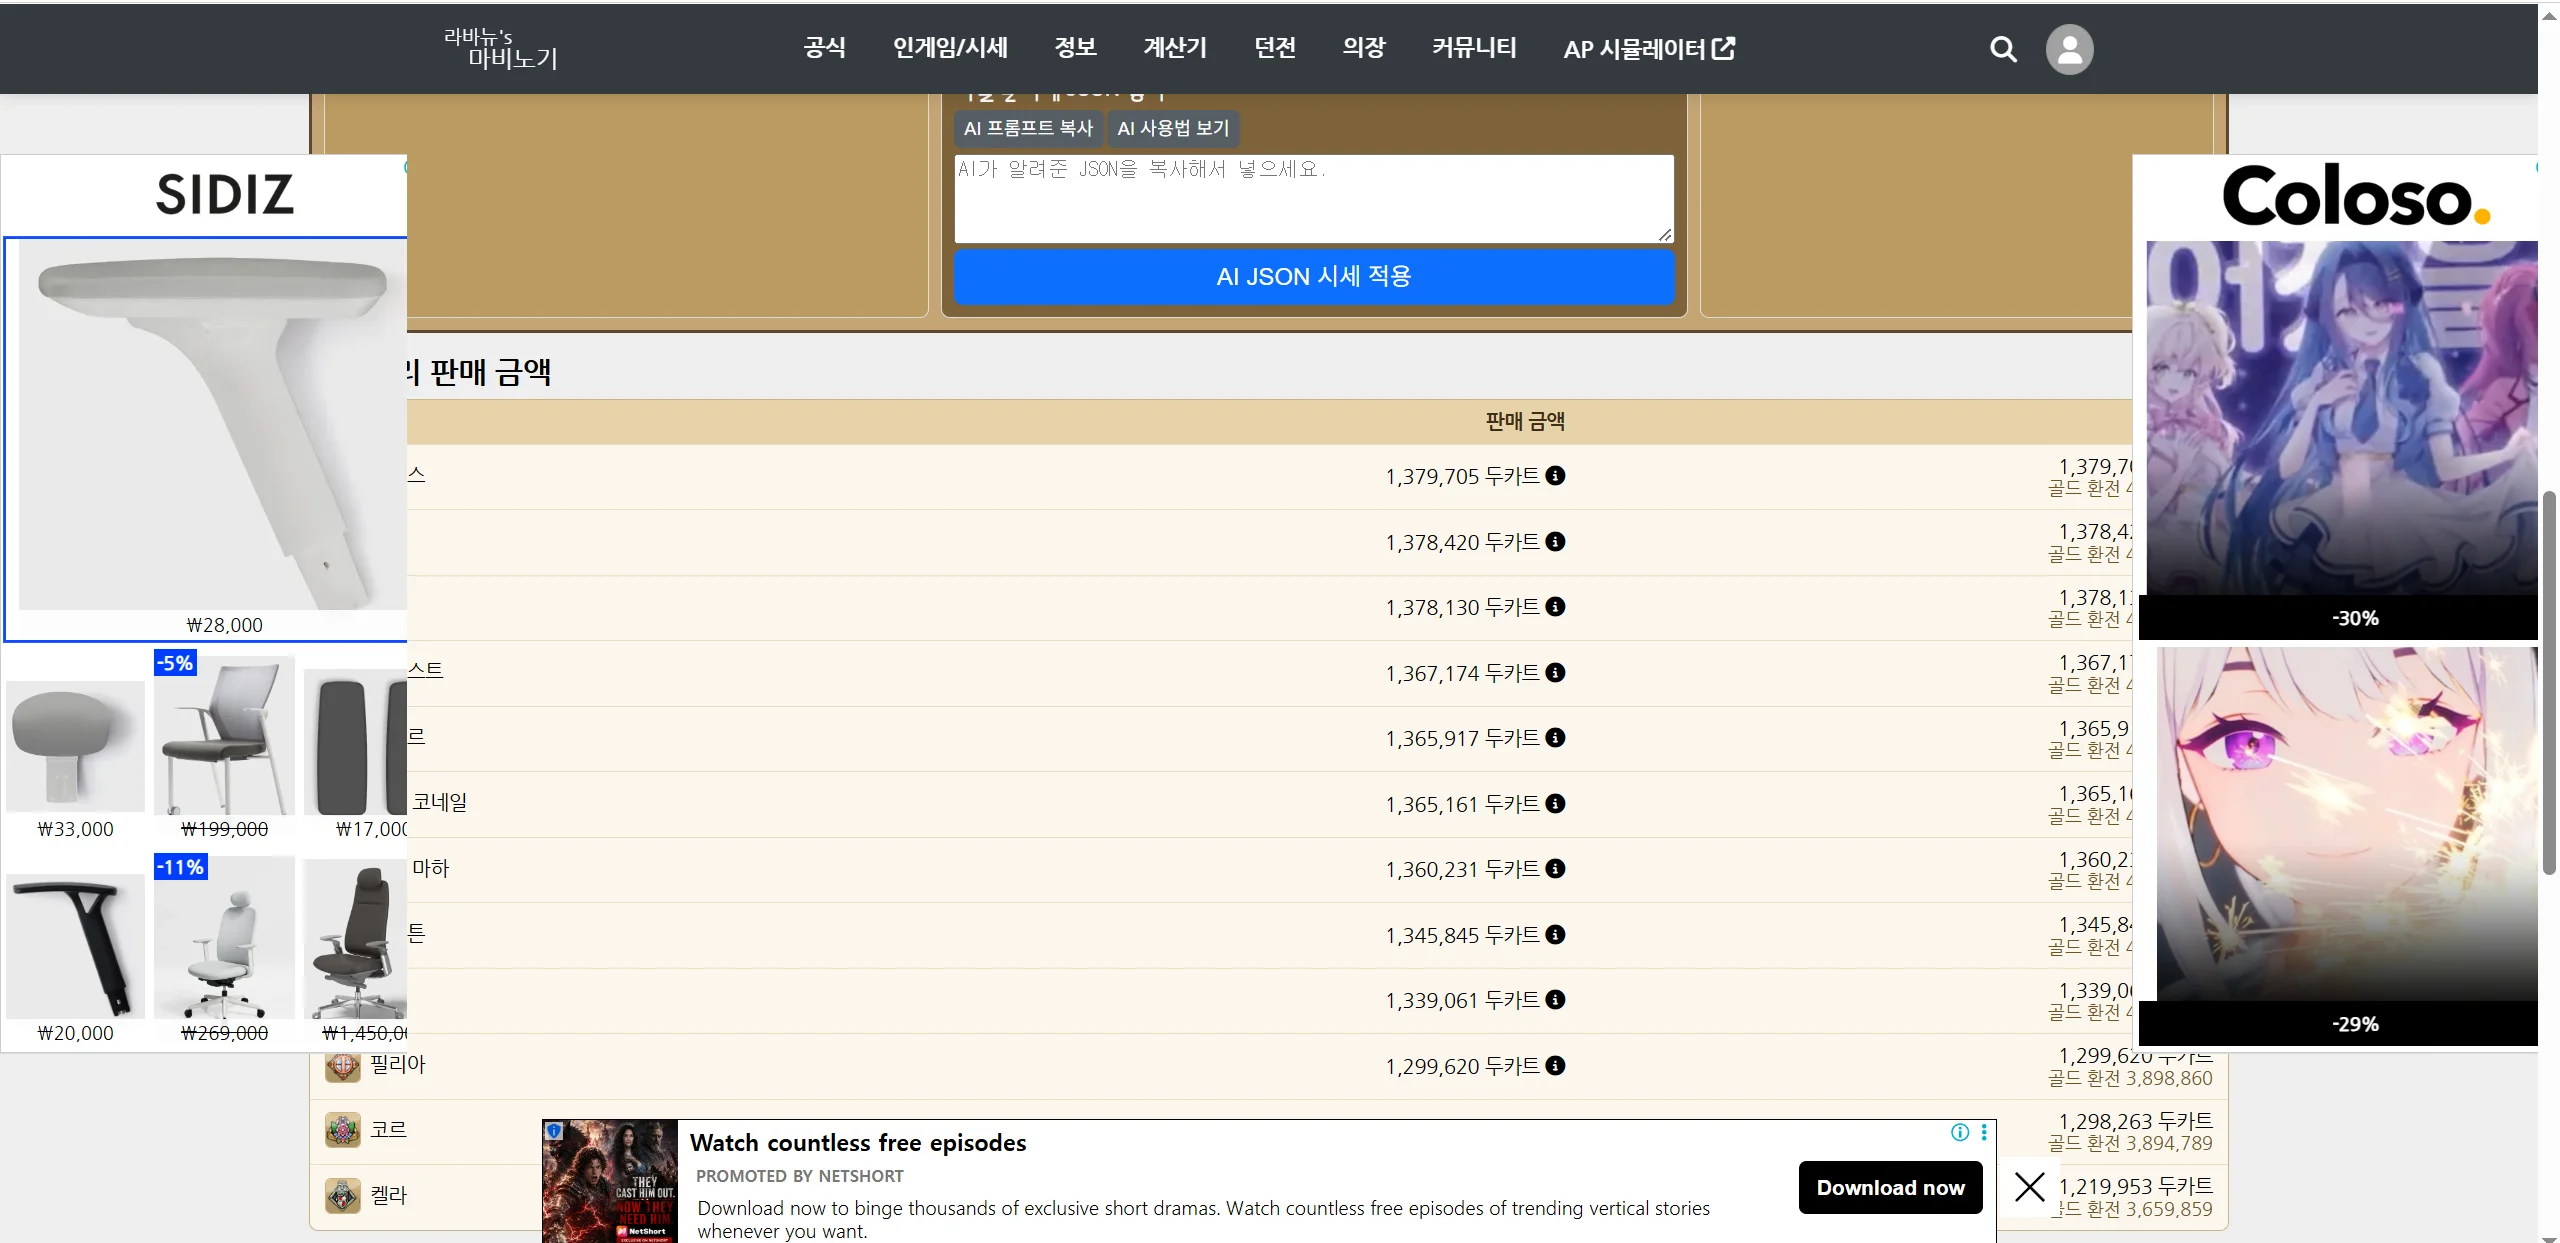Open the NetShort ad info icon
Screen dimensions: 2560x1243
pyautogui.click(x=1960, y=1132)
